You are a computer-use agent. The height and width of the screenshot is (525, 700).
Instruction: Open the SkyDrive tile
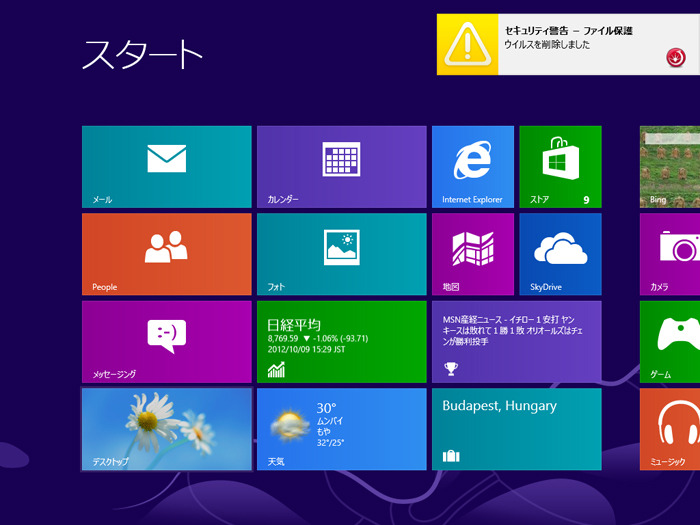coord(560,254)
